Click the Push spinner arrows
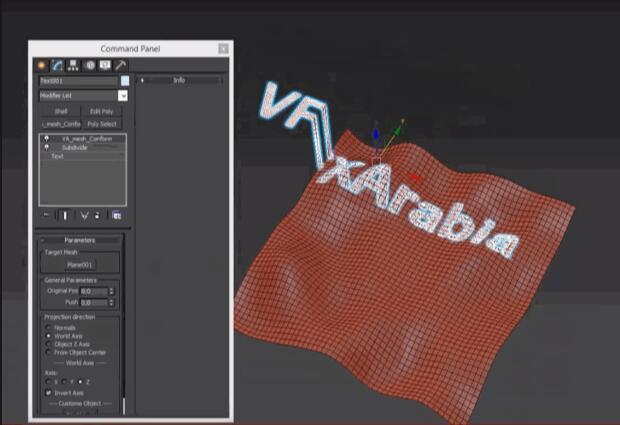Viewport: 620px width, 425px height. 112,302
